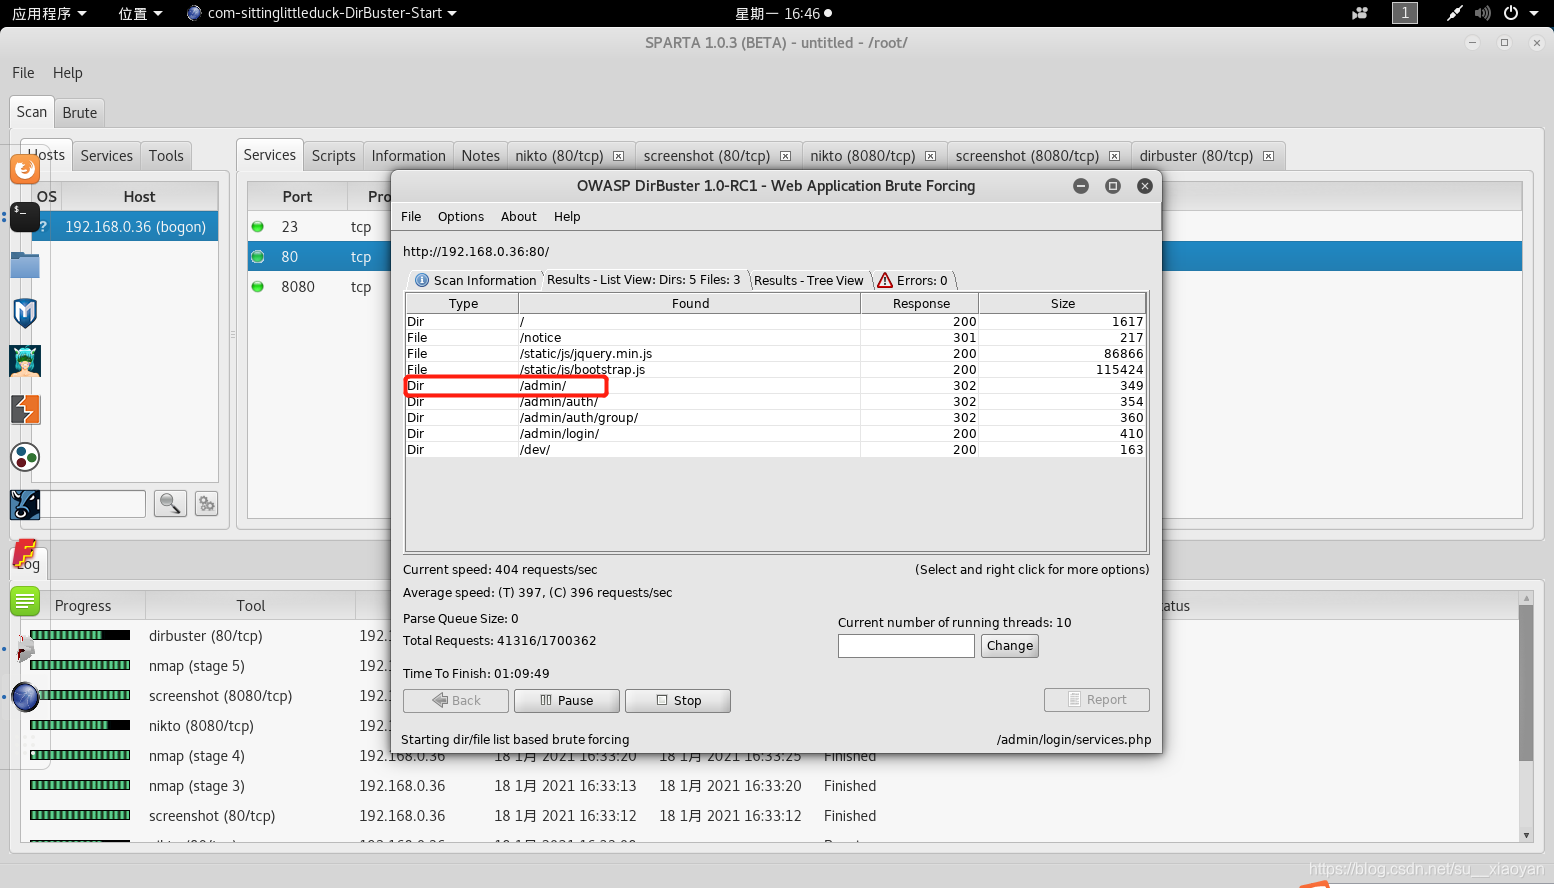Open the green notes dock icon
The image size is (1554, 888).
tap(25, 601)
